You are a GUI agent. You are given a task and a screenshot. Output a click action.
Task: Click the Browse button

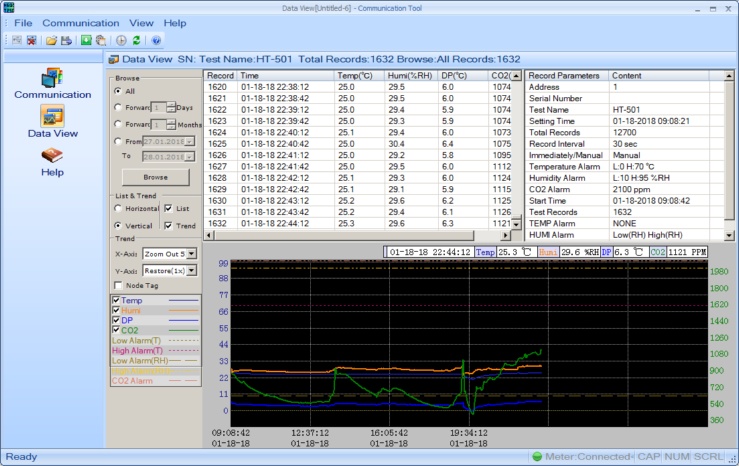(x=156, y=177)
